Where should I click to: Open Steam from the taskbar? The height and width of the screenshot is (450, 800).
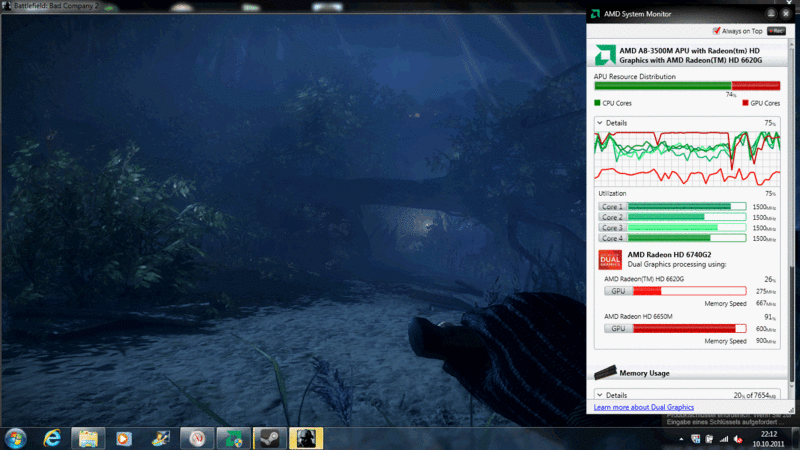pos(270,438)
